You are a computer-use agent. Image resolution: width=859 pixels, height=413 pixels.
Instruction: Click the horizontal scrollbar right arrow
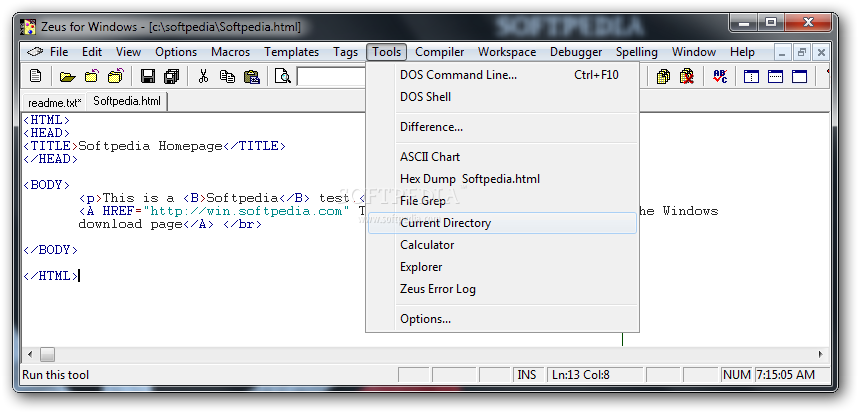coord(821,354)
